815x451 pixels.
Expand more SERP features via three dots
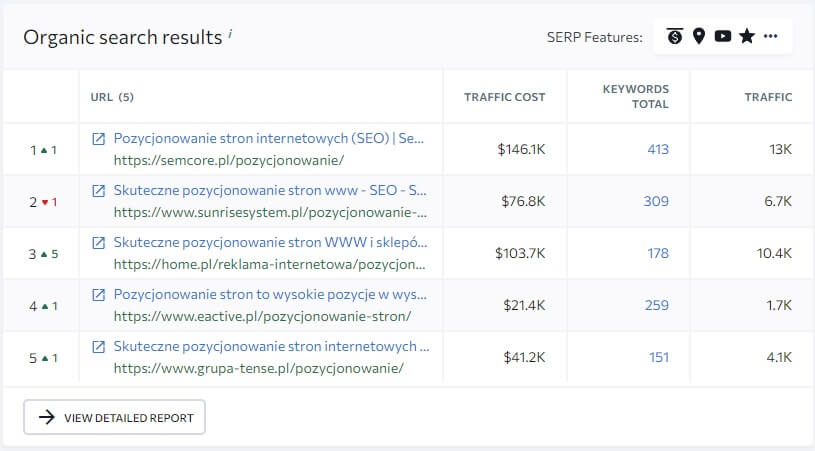click(770, 37)
